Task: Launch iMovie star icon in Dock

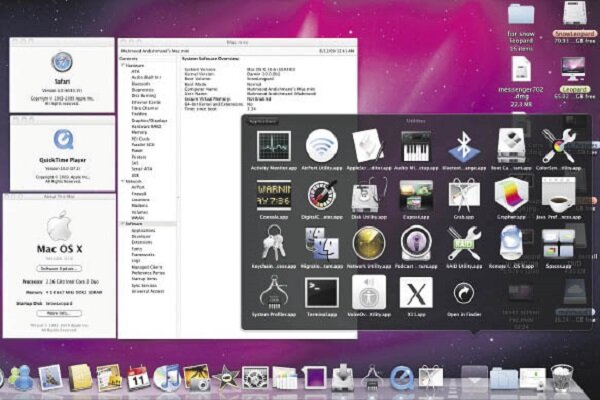Action: [225, 378]
